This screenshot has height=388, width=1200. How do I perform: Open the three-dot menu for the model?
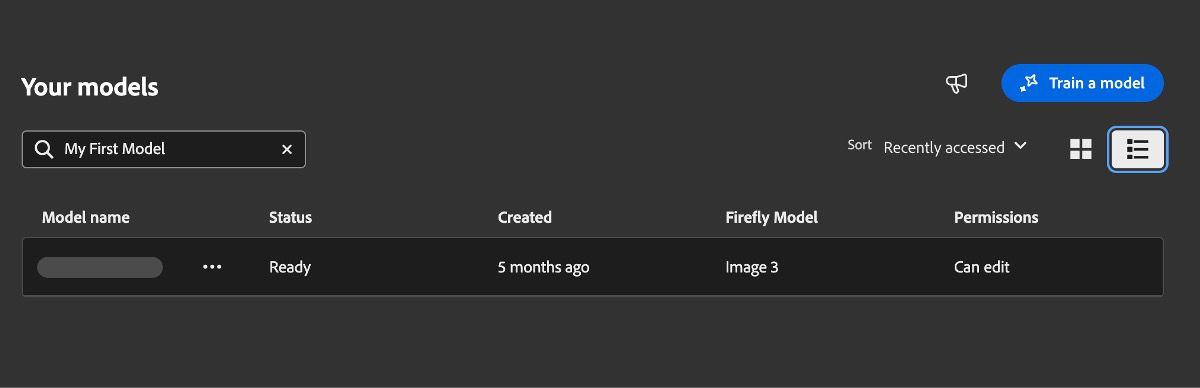click(212, 267)
